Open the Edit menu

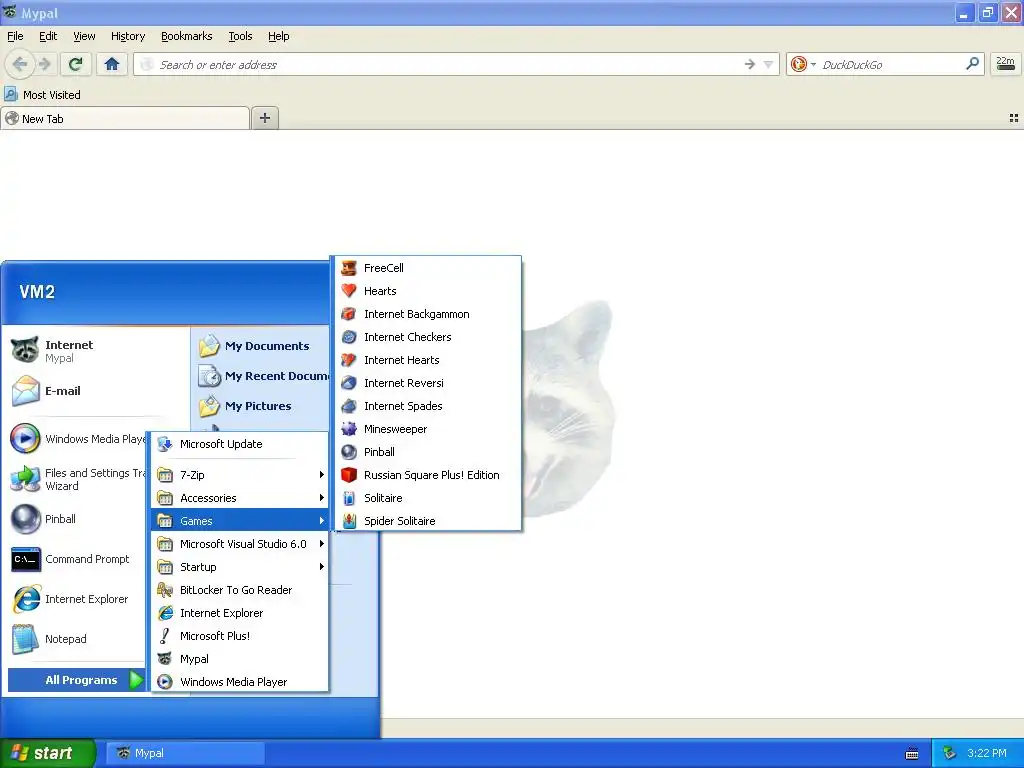coord(48,36)
